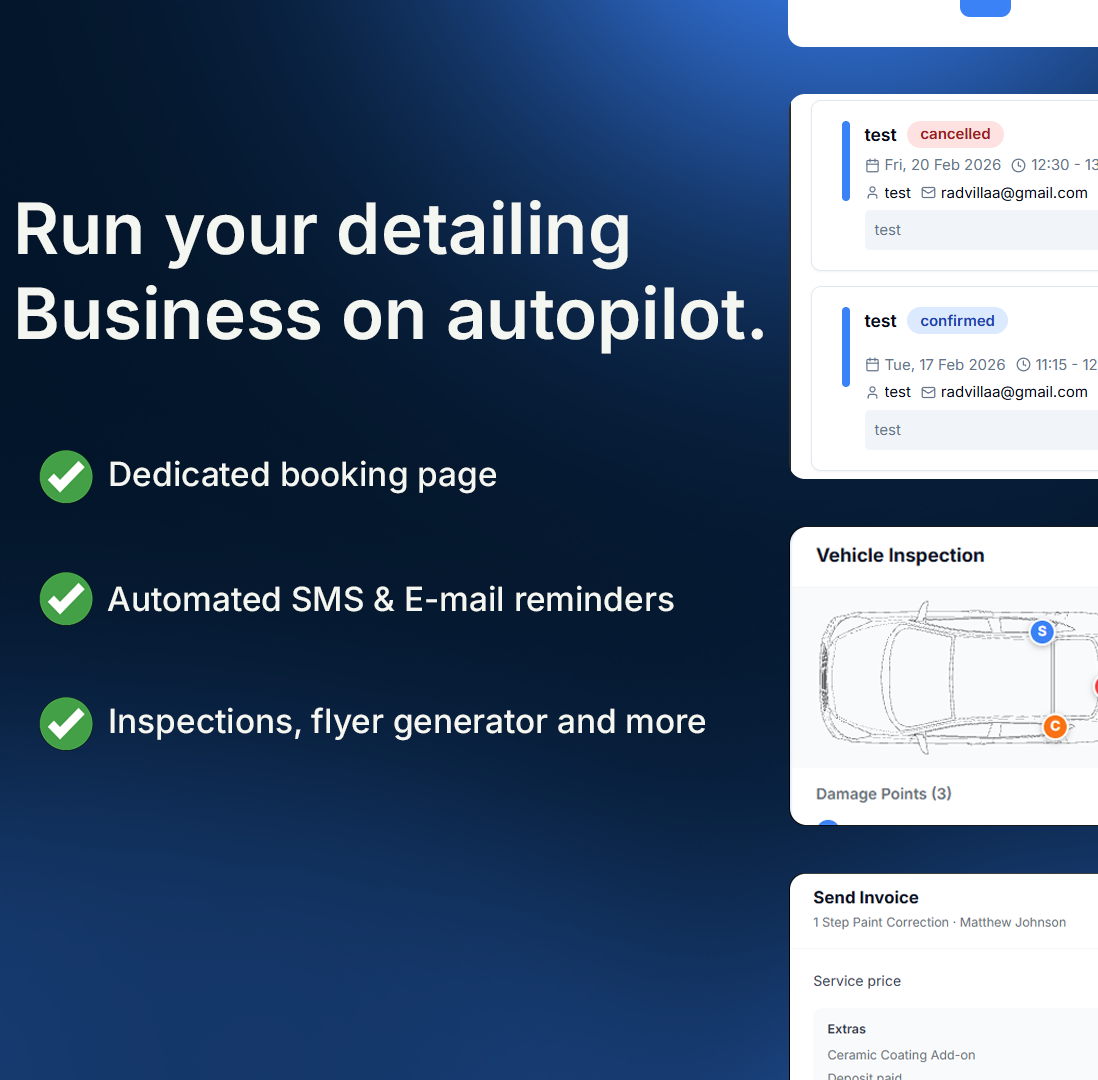Viewport: 1098px width, 1080px height.
Task: Select the orange C damage marker on the car
Action: tap(1055, 727)
